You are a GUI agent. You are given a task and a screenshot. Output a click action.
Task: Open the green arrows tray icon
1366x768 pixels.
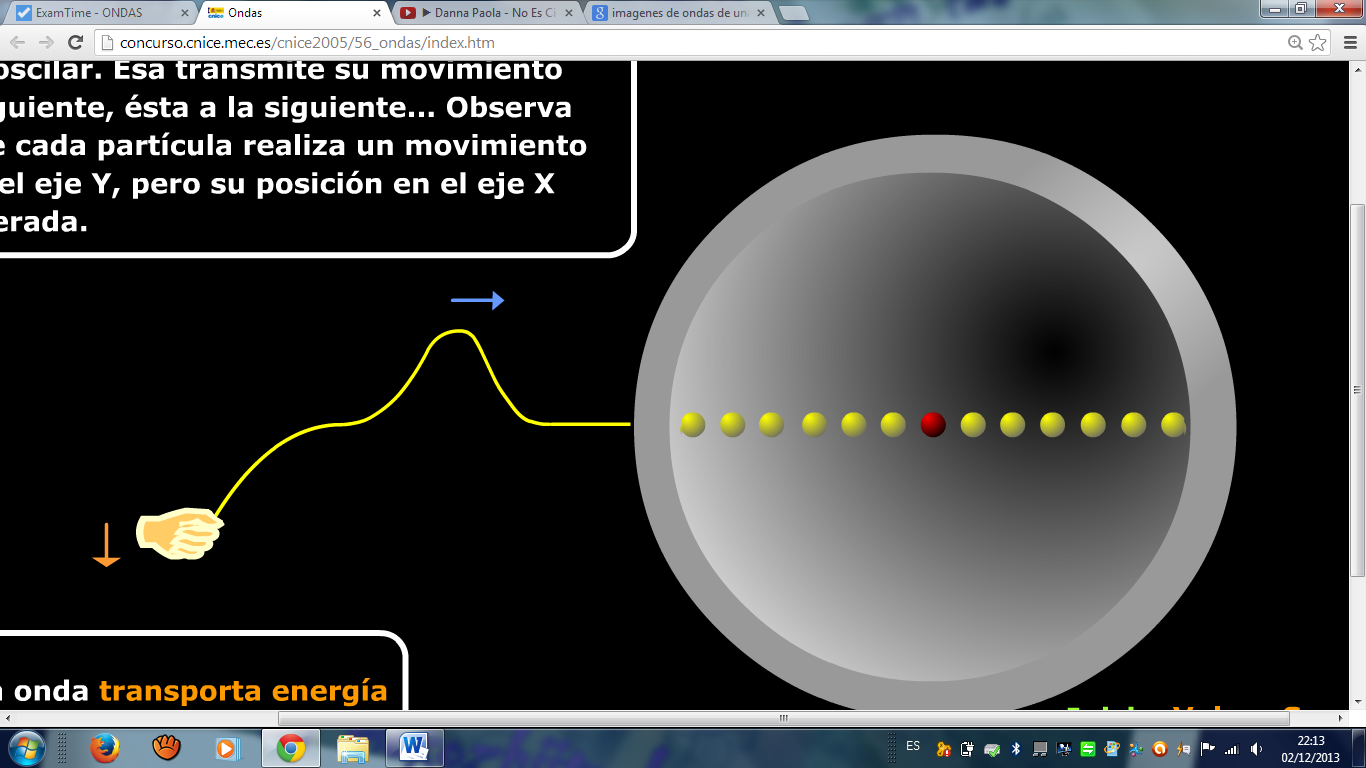pyautogui.click(x=1088, y=748)
